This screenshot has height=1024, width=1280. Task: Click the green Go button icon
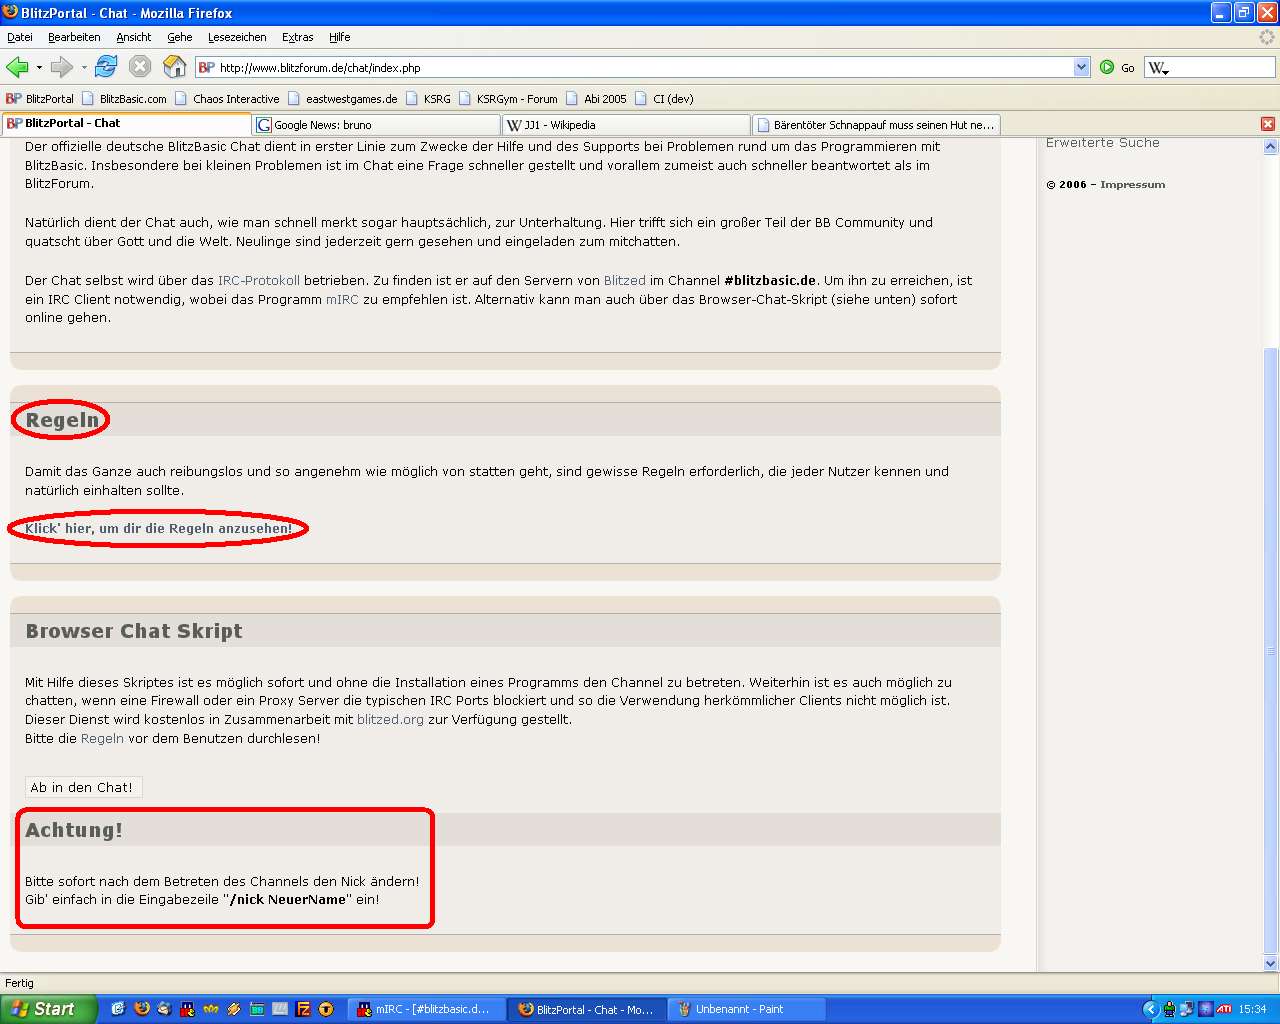coord(1107,67)
